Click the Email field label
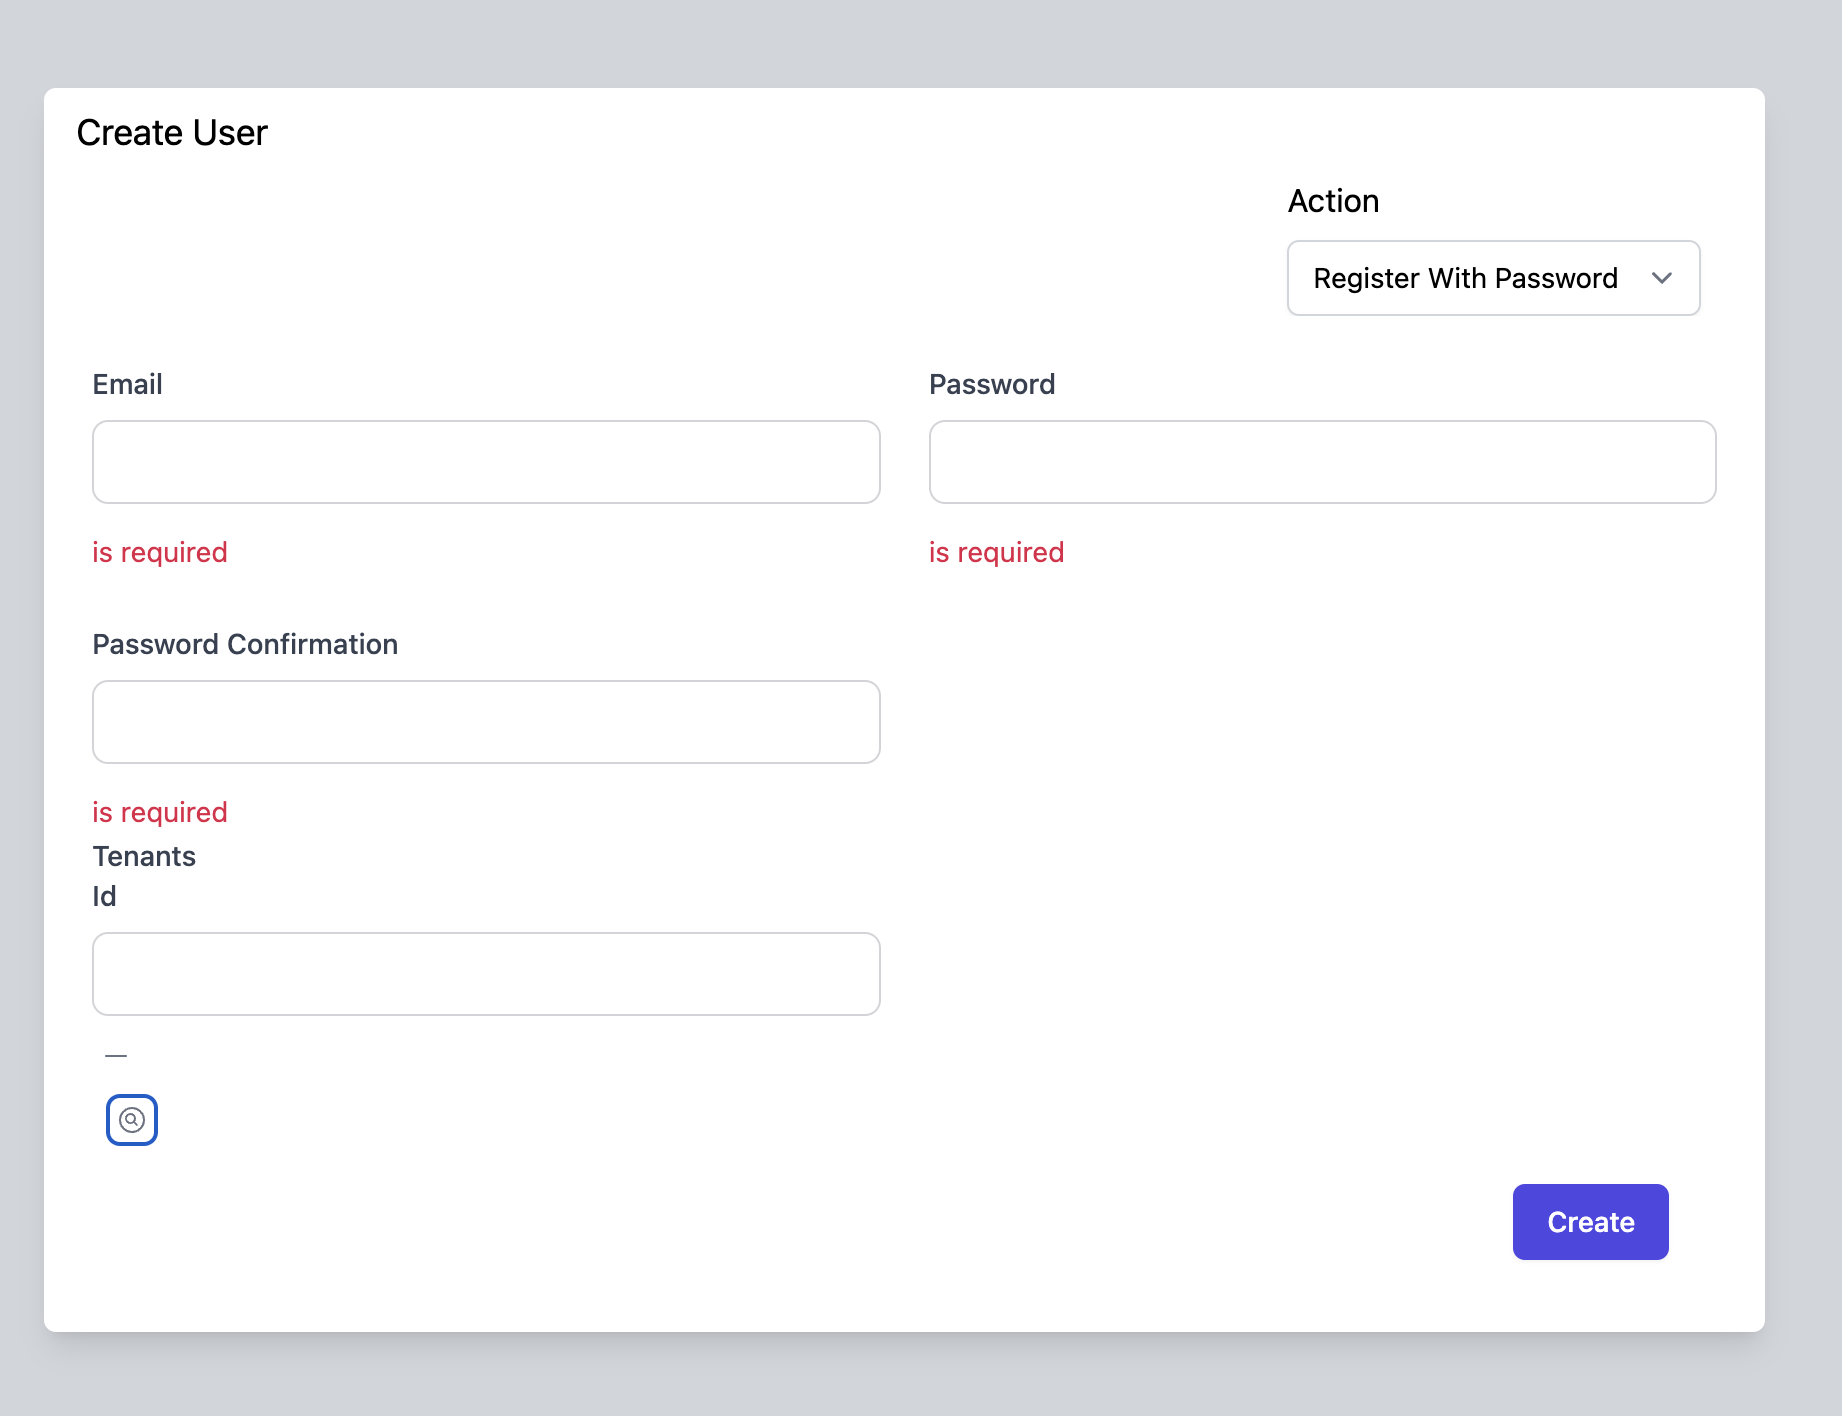 click(127, 384)
